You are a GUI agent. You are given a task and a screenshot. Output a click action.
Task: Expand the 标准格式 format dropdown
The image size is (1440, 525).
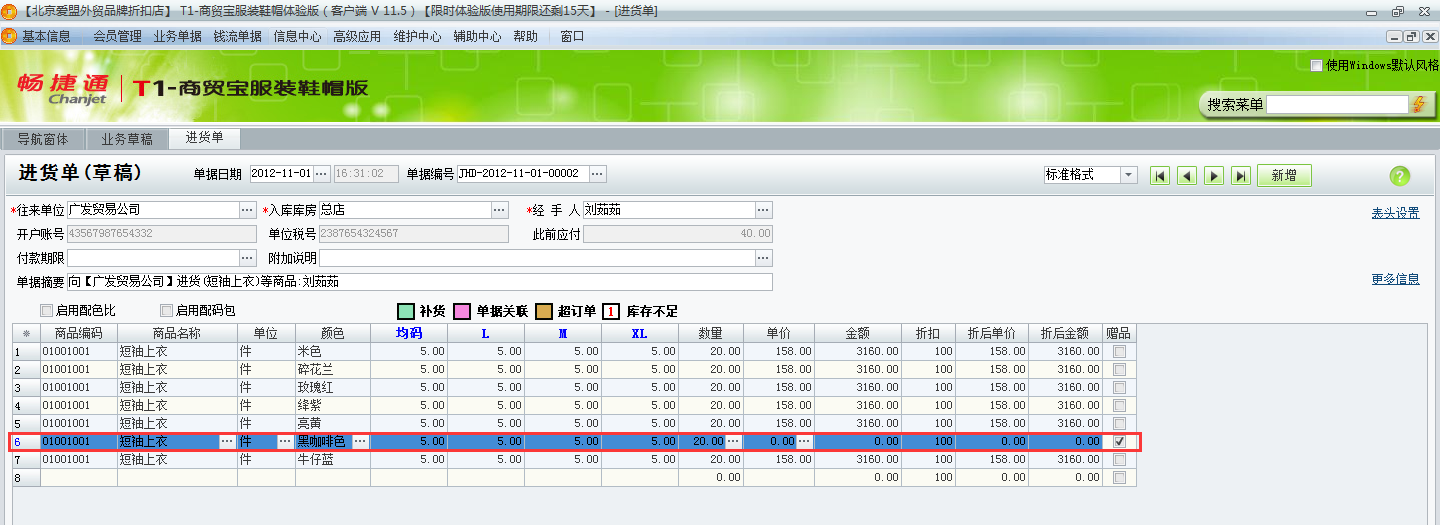(1129, 175)
